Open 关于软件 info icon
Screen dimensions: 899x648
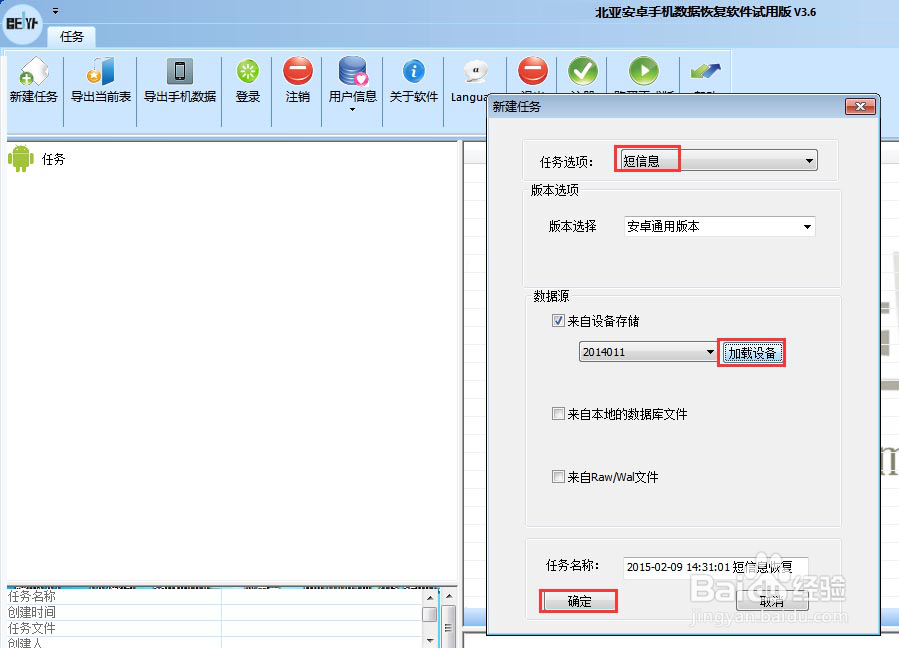pos(413,72)
